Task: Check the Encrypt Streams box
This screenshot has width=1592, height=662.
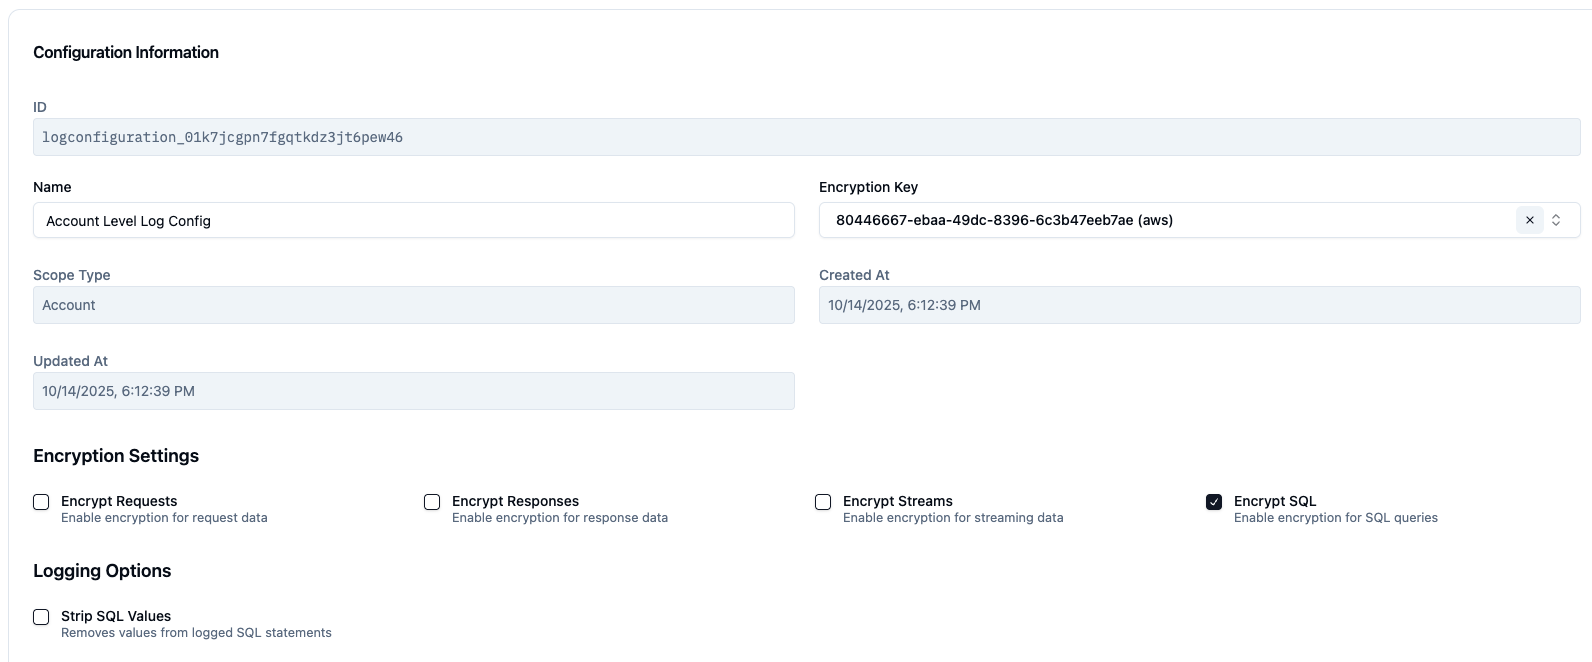Action: click(x=823, y=502)
